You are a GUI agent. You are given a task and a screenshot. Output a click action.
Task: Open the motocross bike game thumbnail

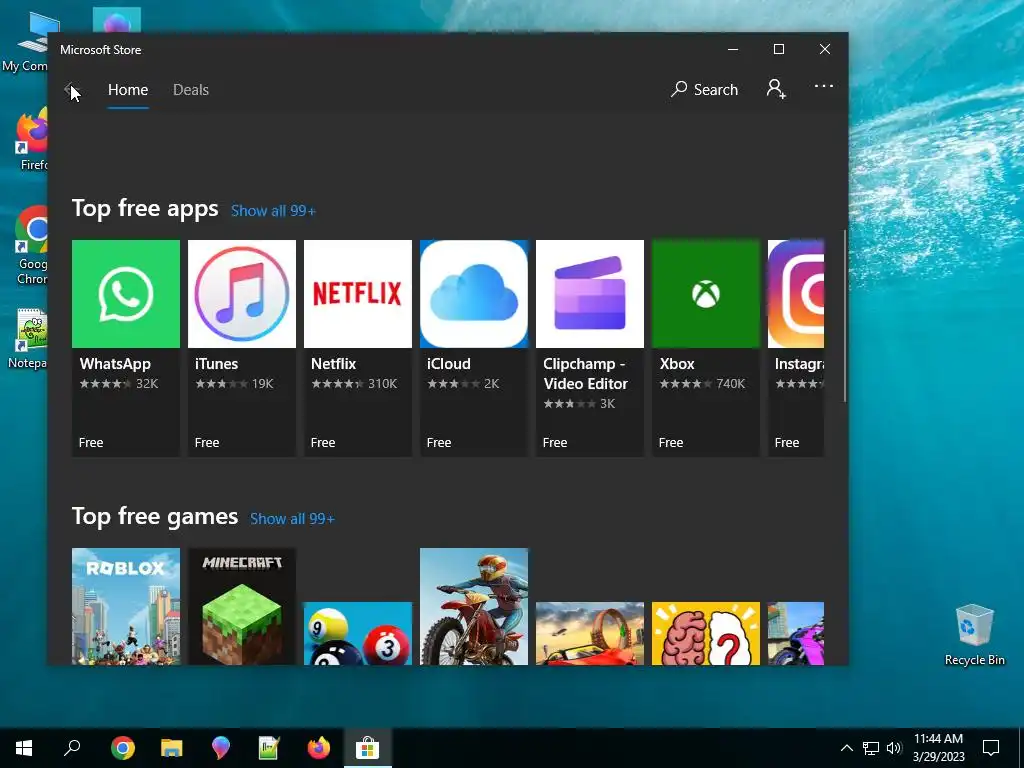click(x=473, y=607)
